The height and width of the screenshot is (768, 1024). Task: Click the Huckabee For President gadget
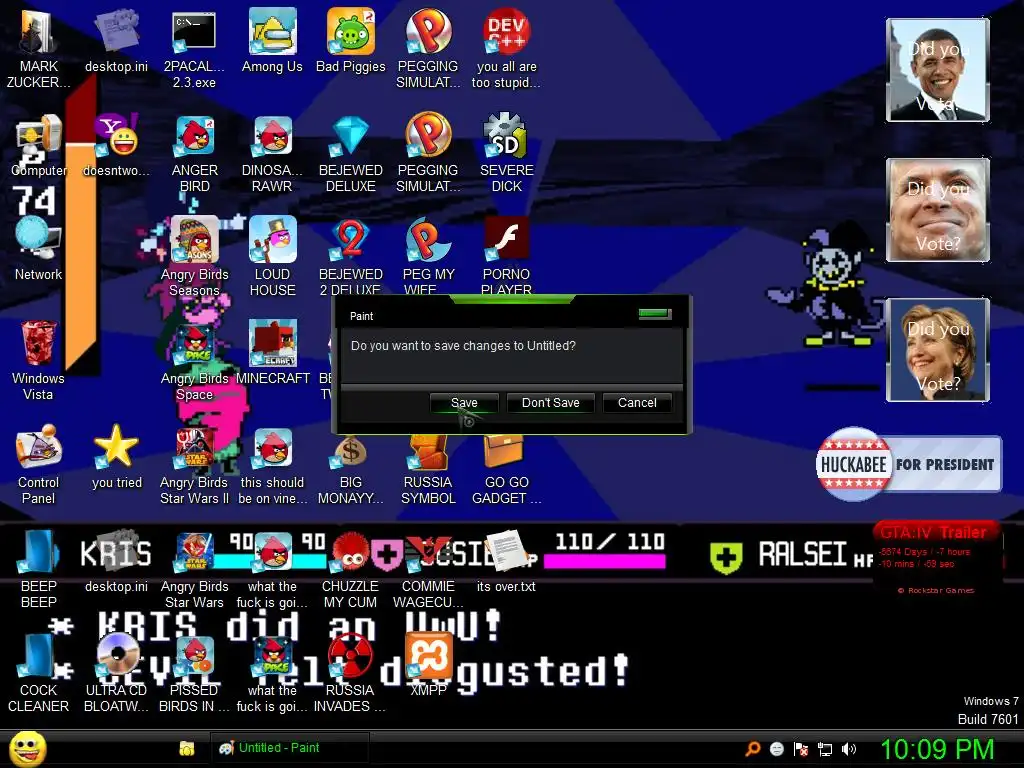pos(908,464)
